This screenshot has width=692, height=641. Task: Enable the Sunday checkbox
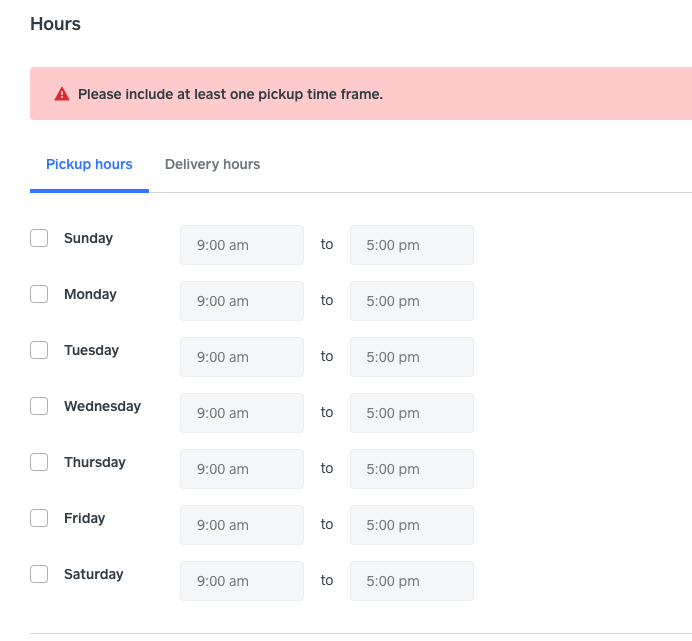coord(39,238)
